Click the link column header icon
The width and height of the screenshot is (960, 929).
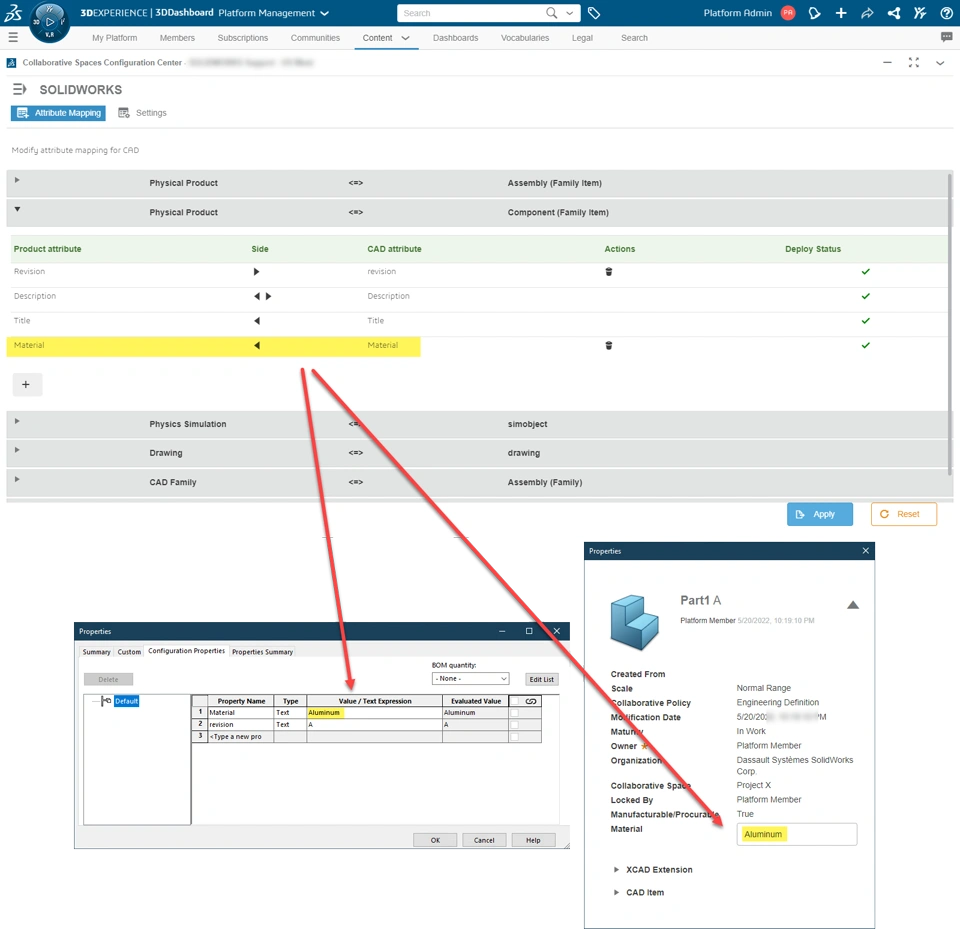pyautogui.click(x=531, y=701)
